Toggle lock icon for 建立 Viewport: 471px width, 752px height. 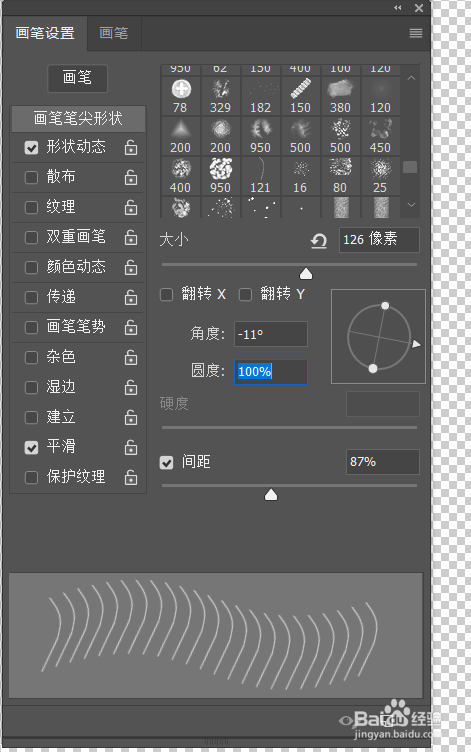coord(131,417)
